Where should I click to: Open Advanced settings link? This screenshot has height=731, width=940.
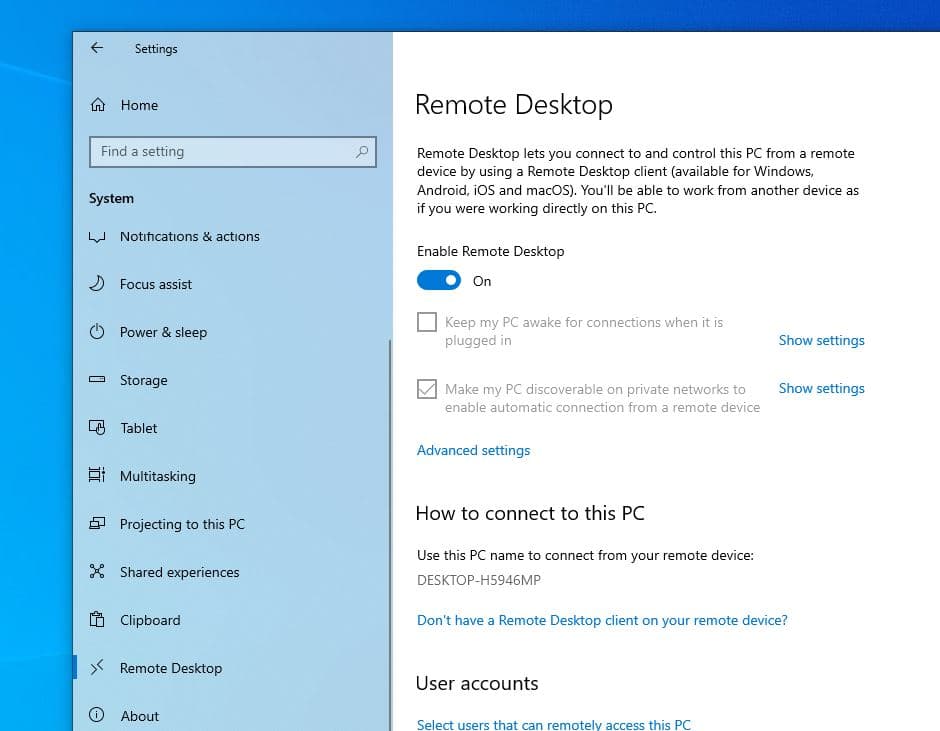click(x=473, y=450)
